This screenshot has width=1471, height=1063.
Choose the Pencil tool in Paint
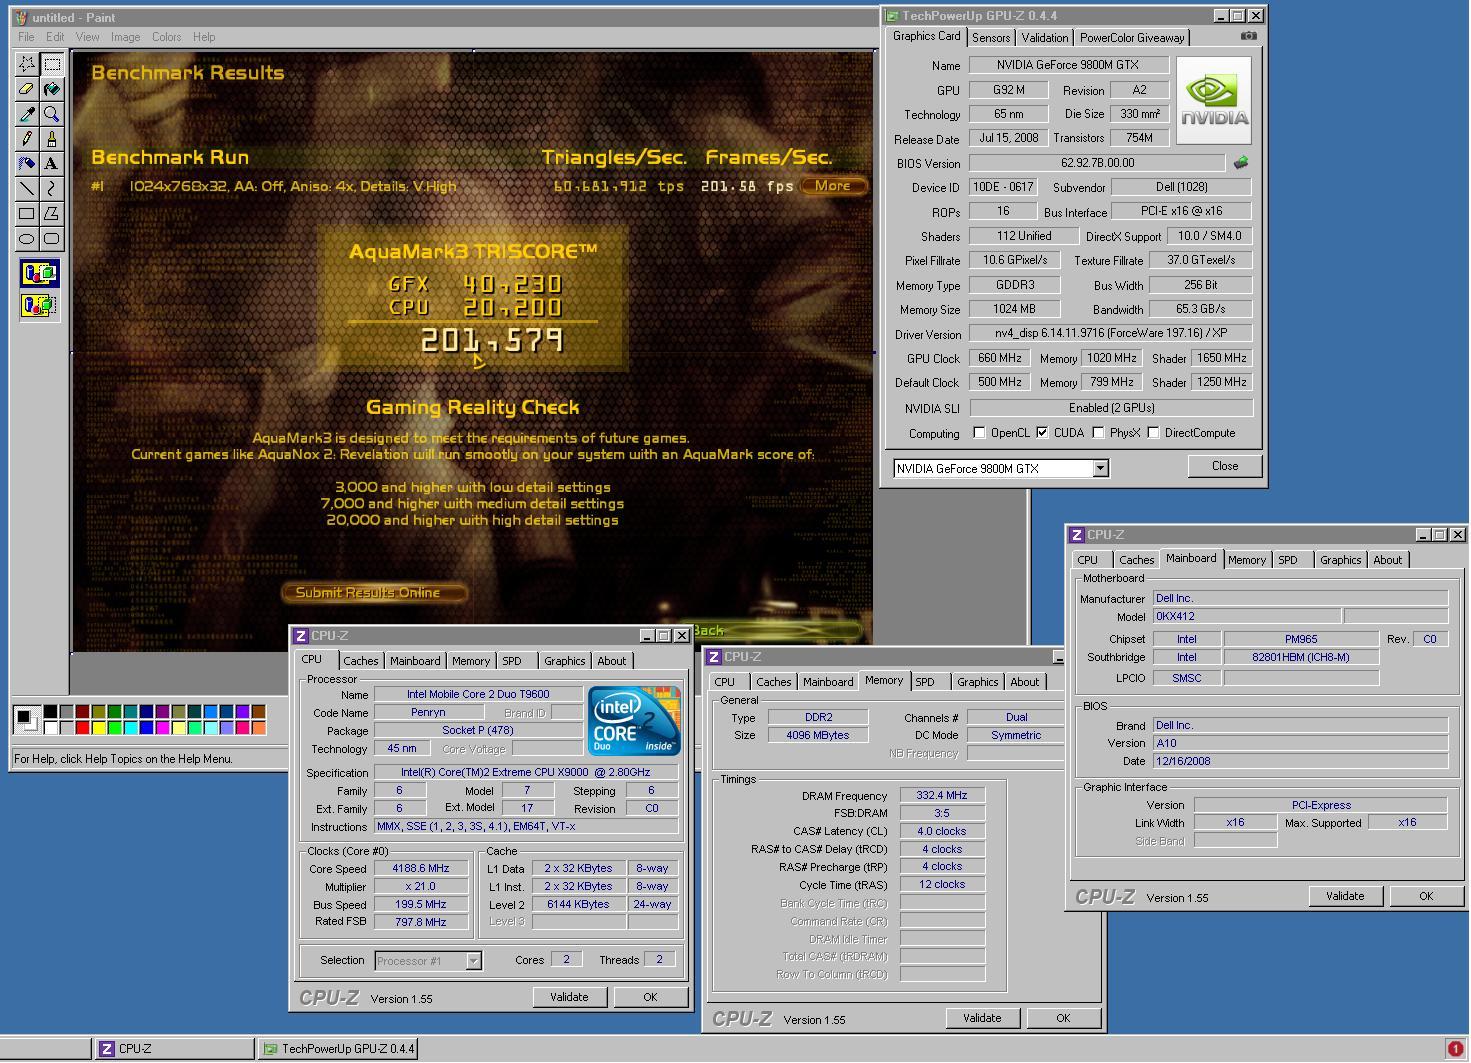[x=27, y=139]
